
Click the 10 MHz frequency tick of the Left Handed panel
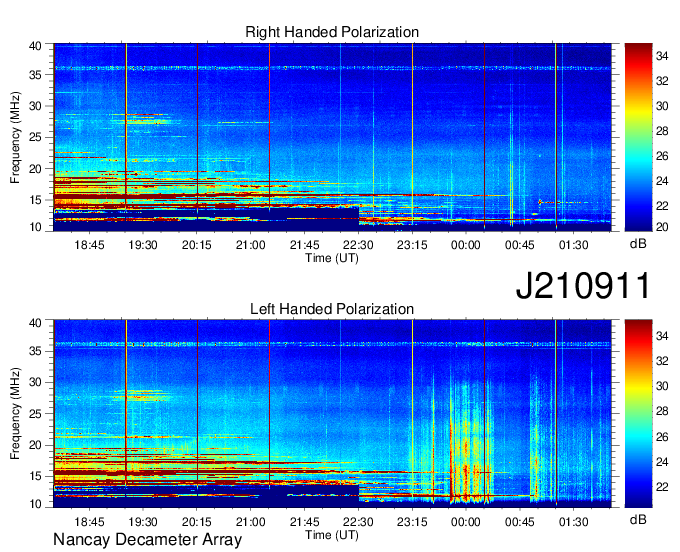(36, 504)
